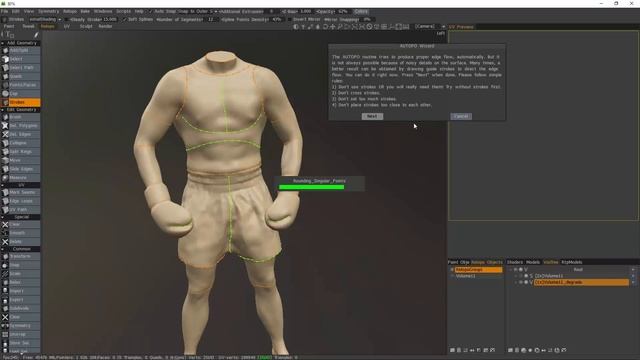Open the Bake menu
Viewport: 640px width, 360px height.
[x=85, y=11]
